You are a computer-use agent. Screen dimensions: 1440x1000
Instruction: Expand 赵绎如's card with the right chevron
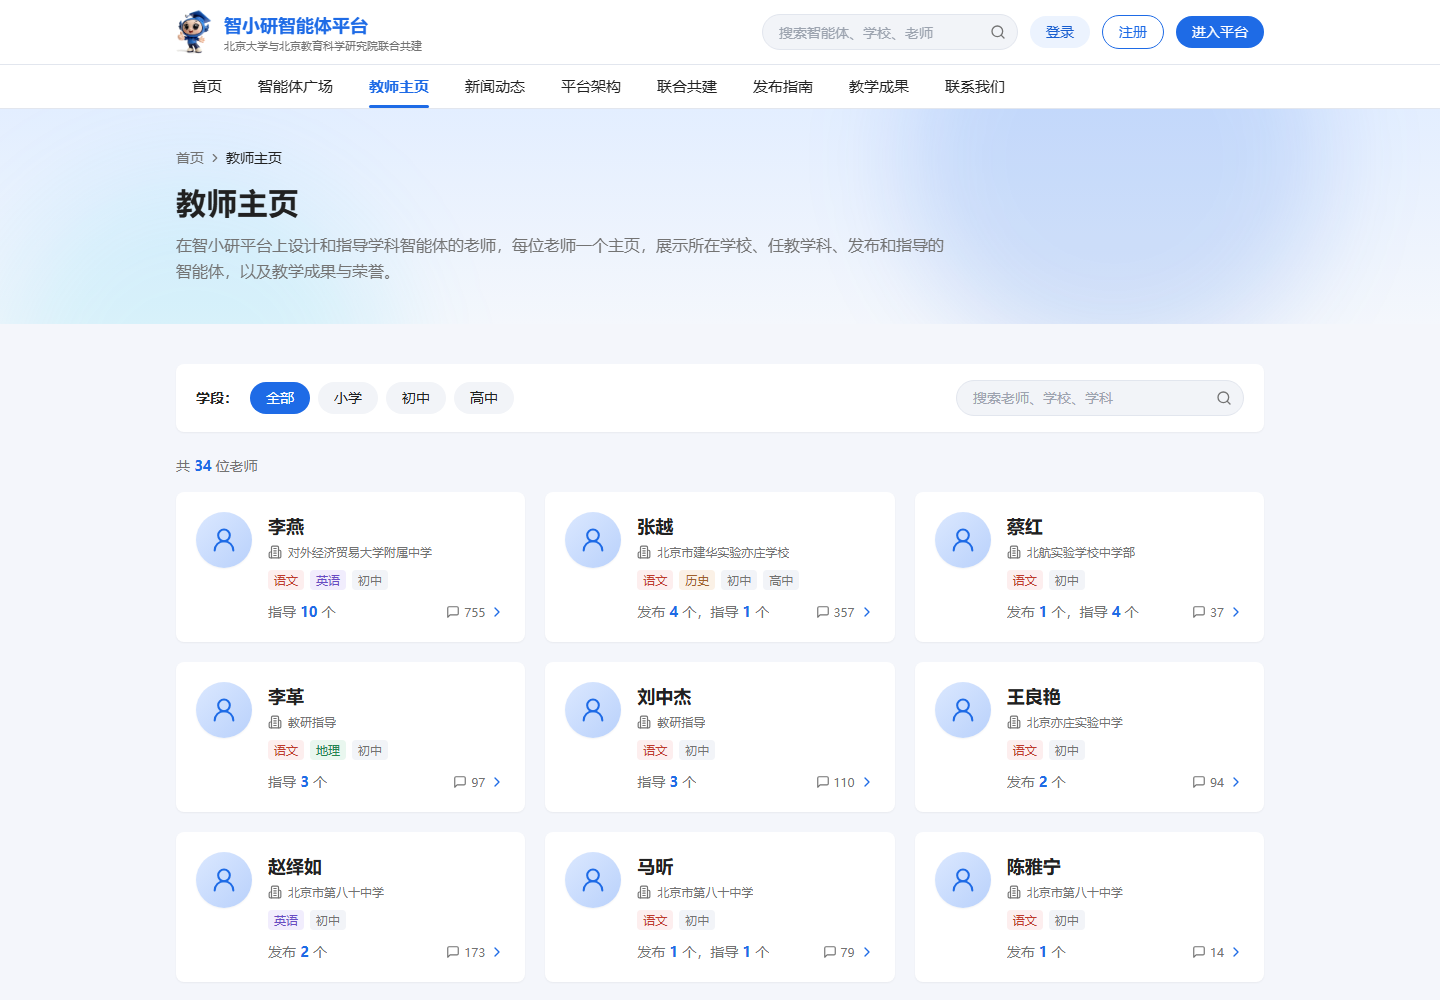point(497,952)
